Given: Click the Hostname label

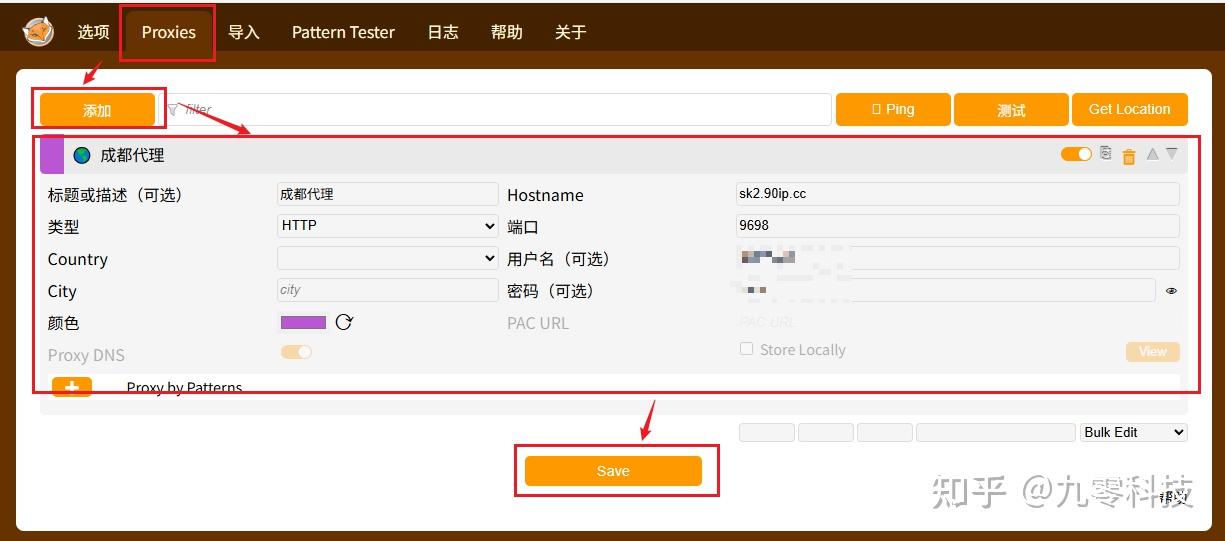Looking at the screenshot, I should tap(545, 195).
